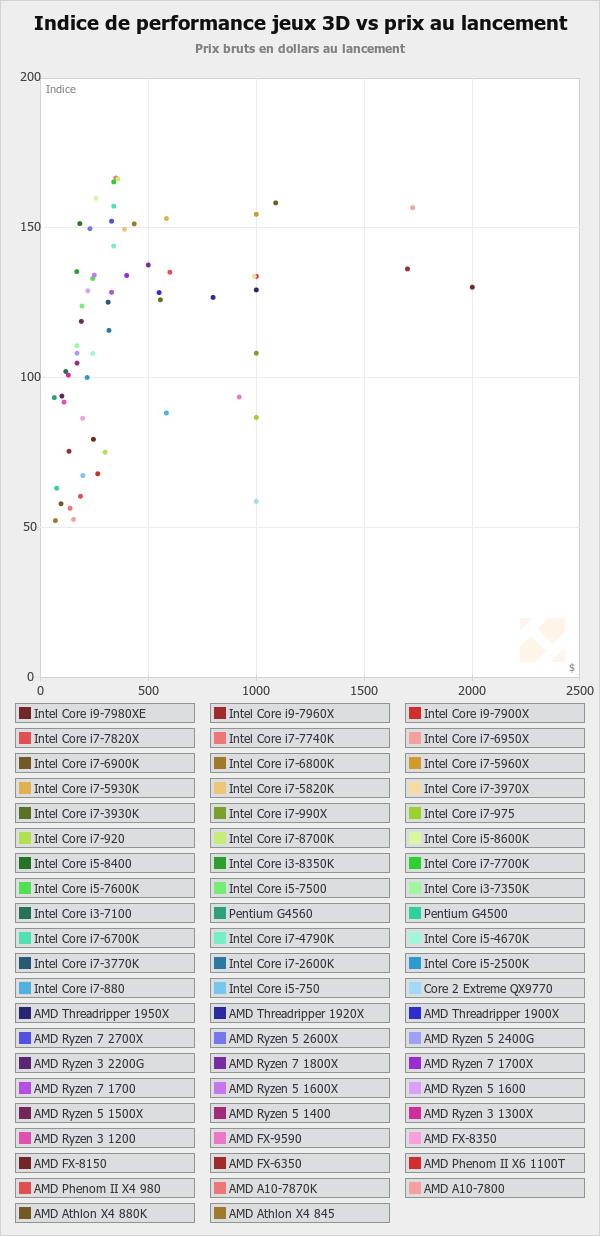Filter chart by AMD FX-8150
The height and width of the screenshot is (1236, 600).
(x=105, y=1163)
